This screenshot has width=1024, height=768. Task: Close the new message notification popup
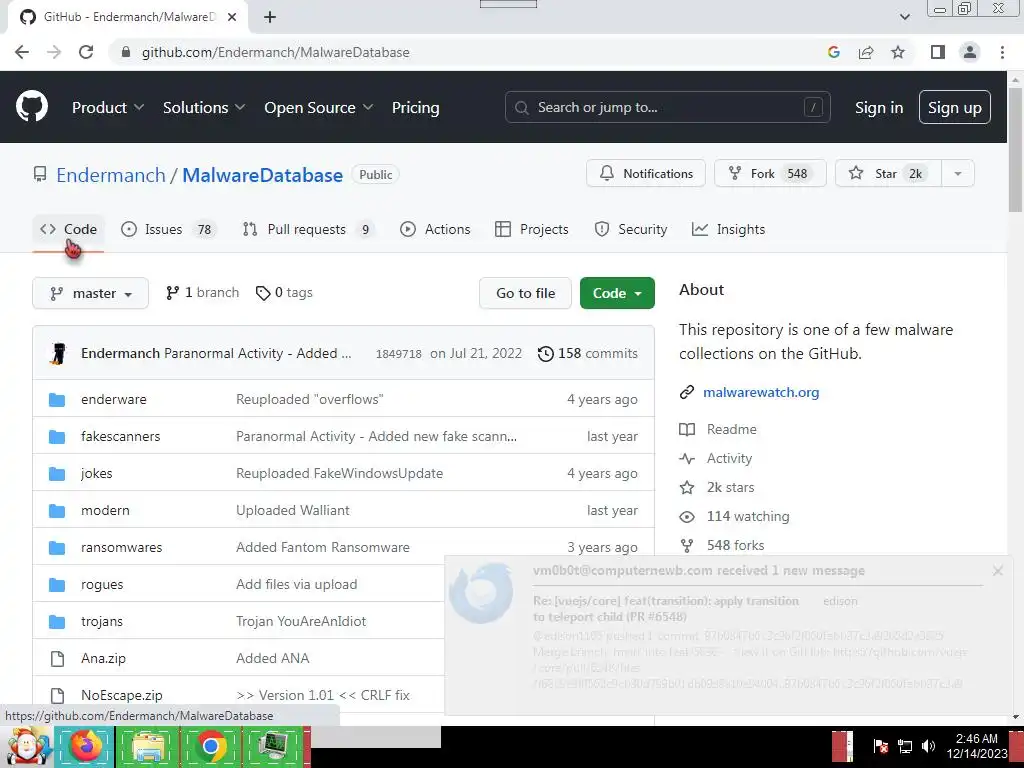[997, 571]
